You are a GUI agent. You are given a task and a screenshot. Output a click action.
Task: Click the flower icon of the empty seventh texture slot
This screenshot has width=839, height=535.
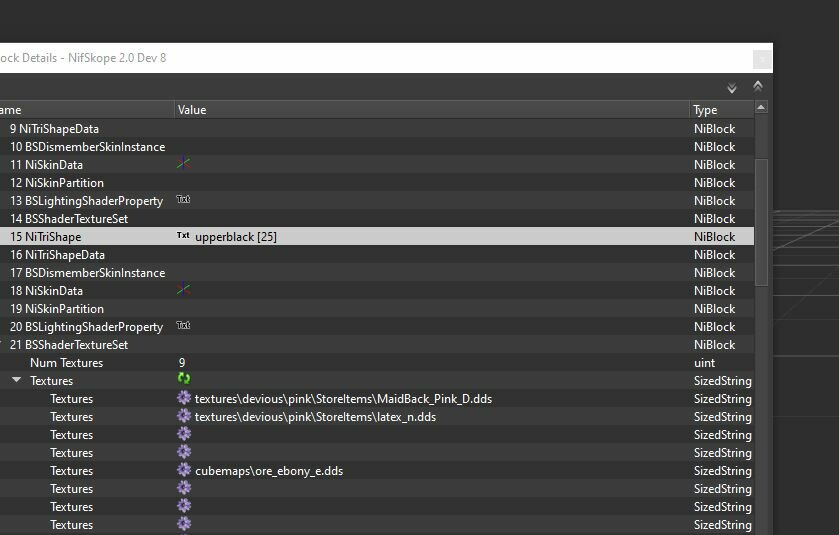click(x=184, y=506)
